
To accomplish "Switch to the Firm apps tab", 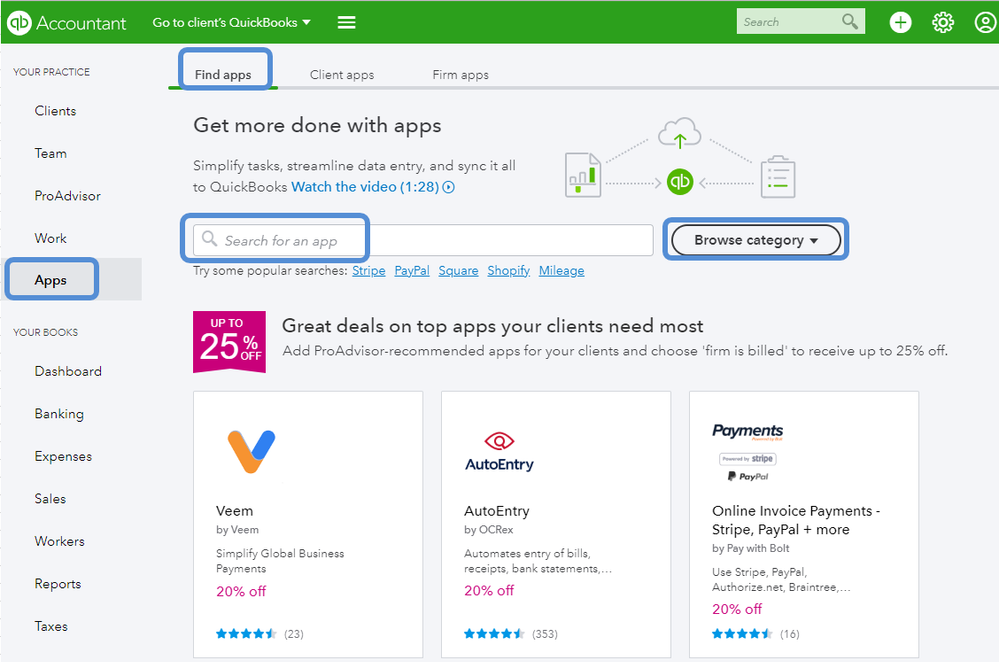I will pos(461,75).
